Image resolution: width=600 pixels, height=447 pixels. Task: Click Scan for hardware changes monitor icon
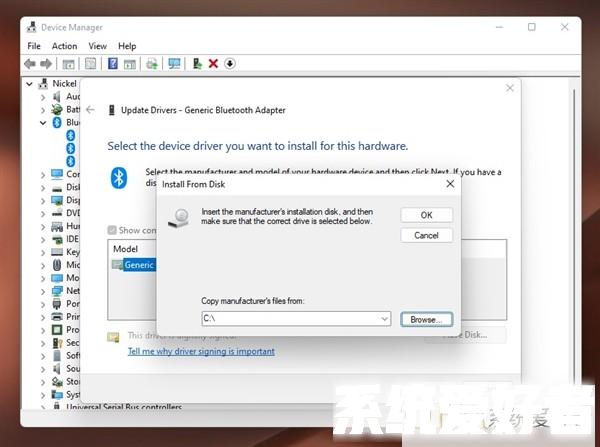pyautogui.click(x=174, y=64)
